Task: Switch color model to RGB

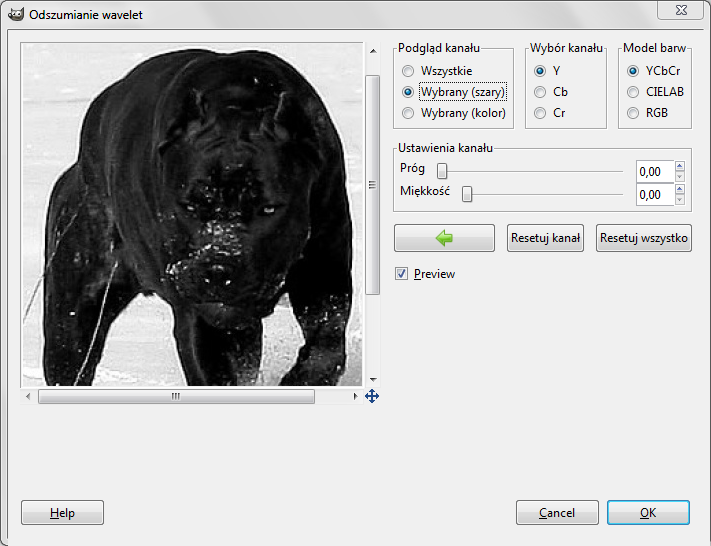Action: 633,113
